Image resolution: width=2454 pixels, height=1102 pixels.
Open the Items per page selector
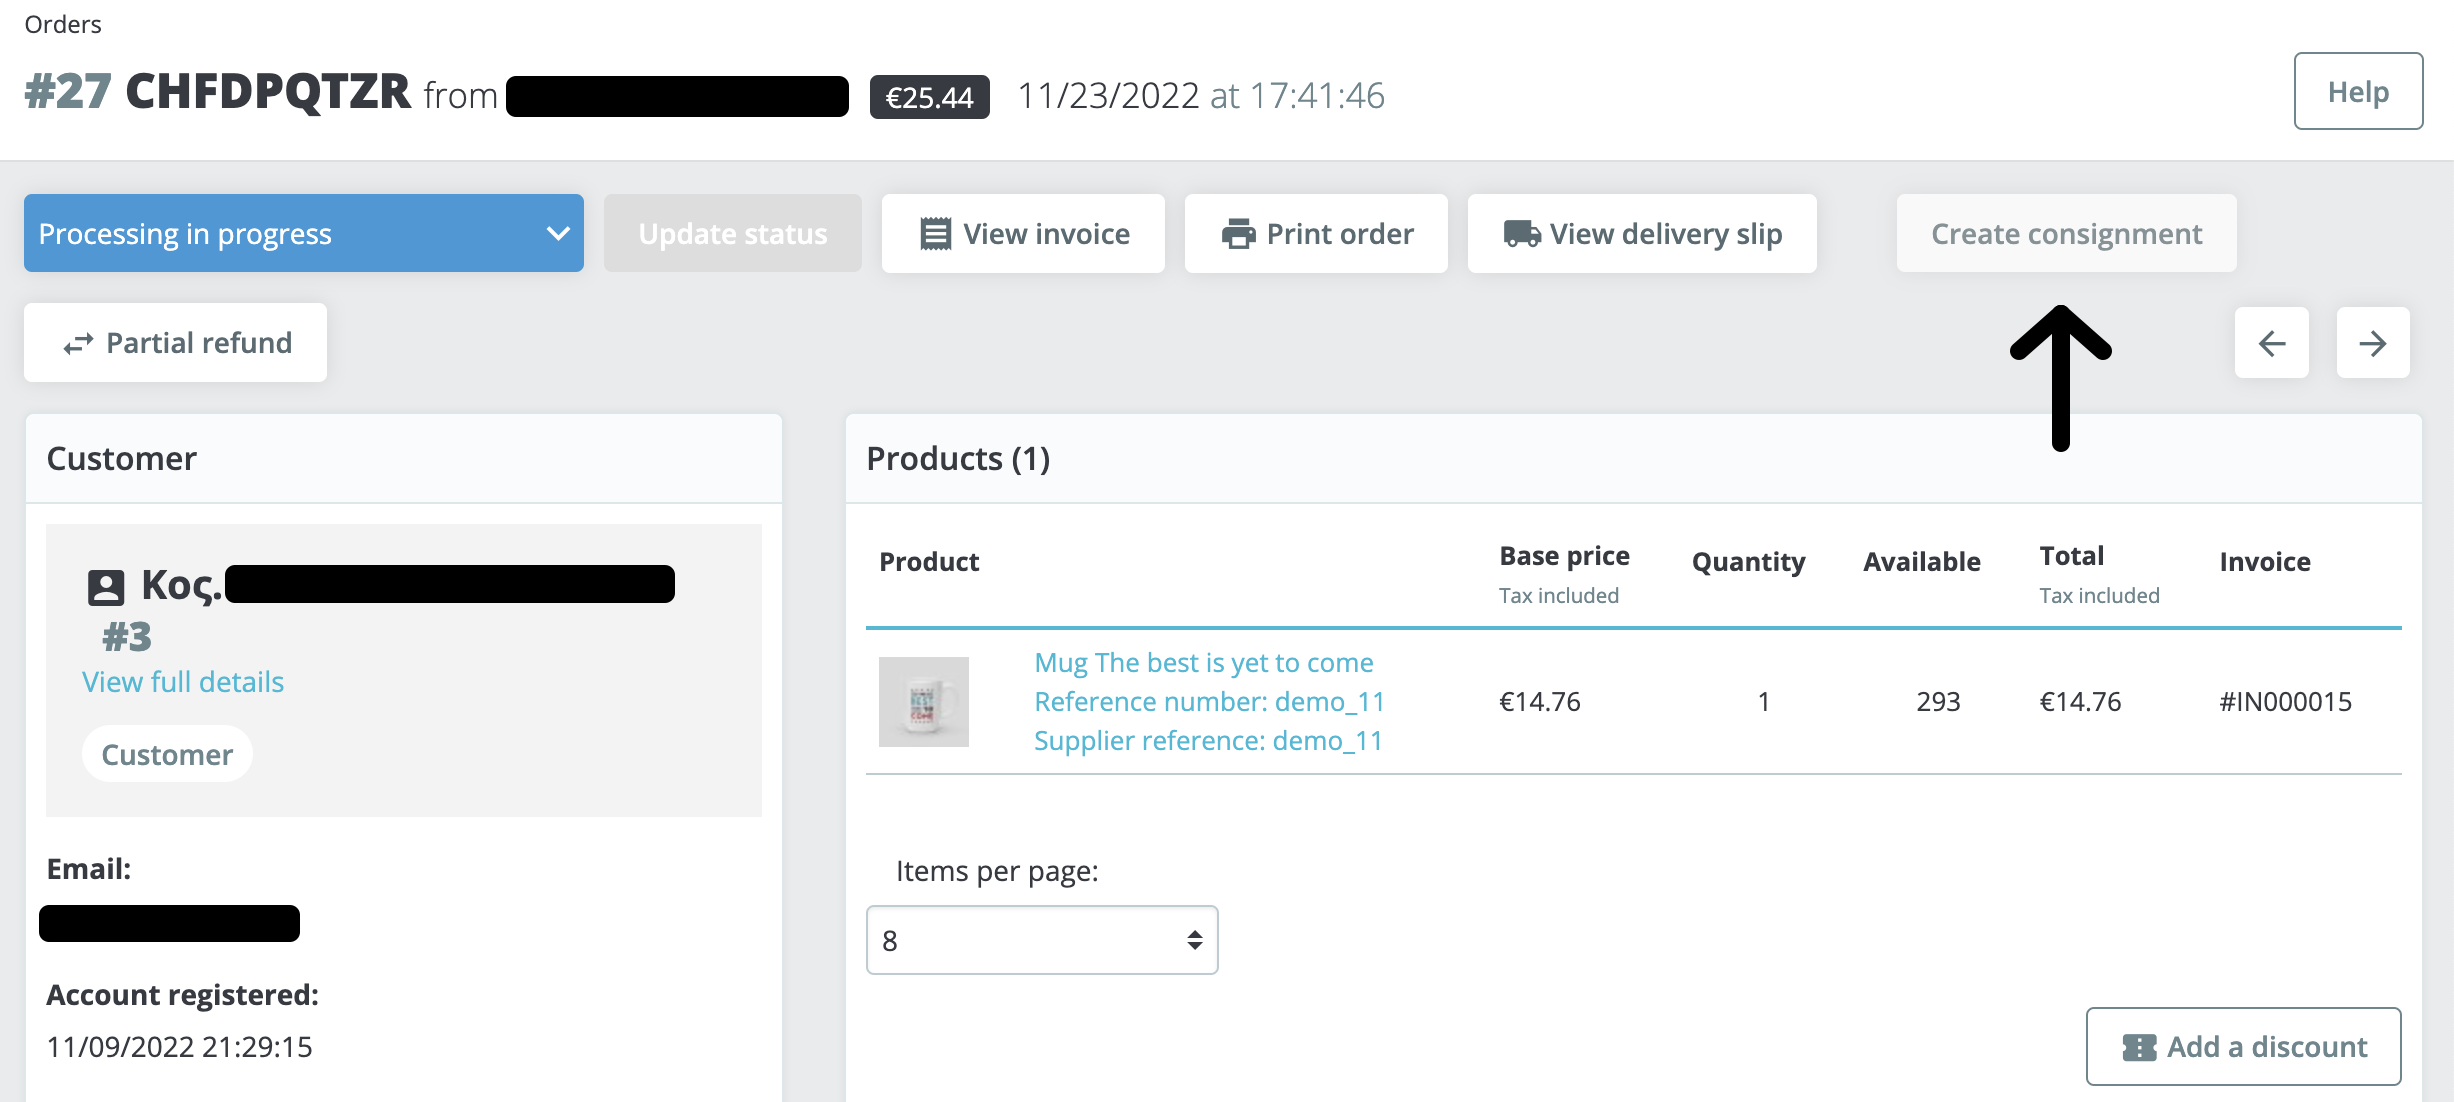[x=1042, y=939]
